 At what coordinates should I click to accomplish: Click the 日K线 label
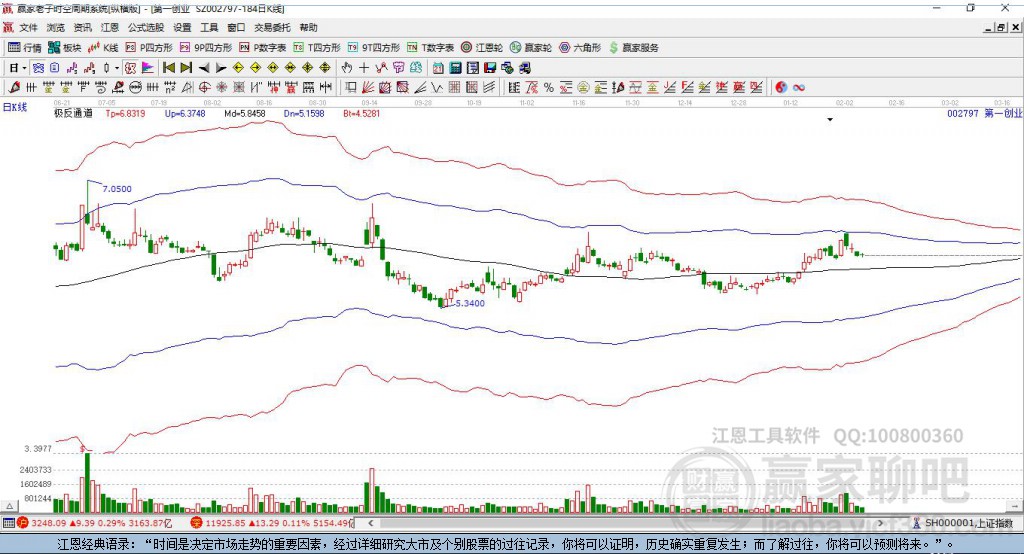click(x=15, y=107)
